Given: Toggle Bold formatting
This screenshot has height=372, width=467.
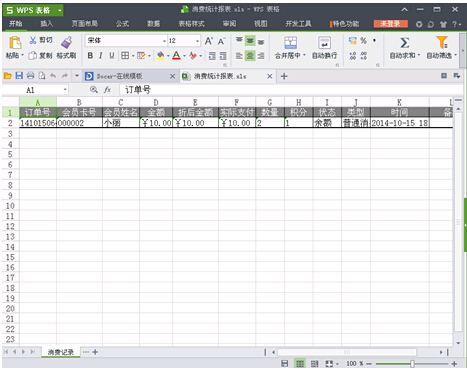Looking at the screenshot, I should (90, 55).
